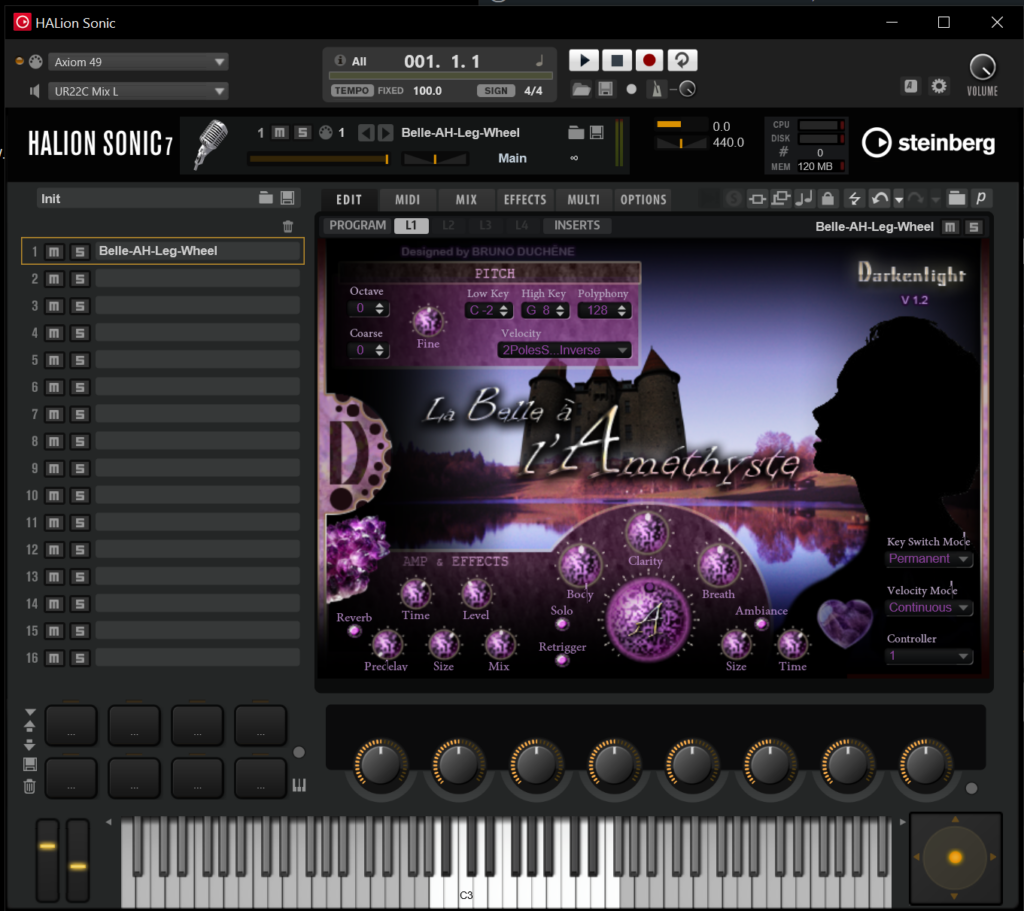Image resolution: width=1024 pixels, height=911 pixels.
Task: Click the p icon in edit toolbar
Action: (981, 199)
